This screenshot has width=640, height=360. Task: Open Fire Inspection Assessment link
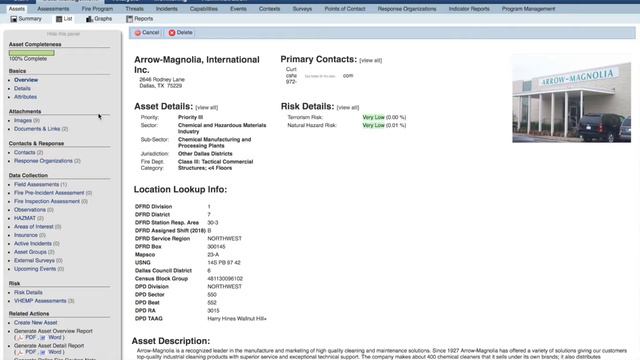pyautogui.click(x=47, y=202)
